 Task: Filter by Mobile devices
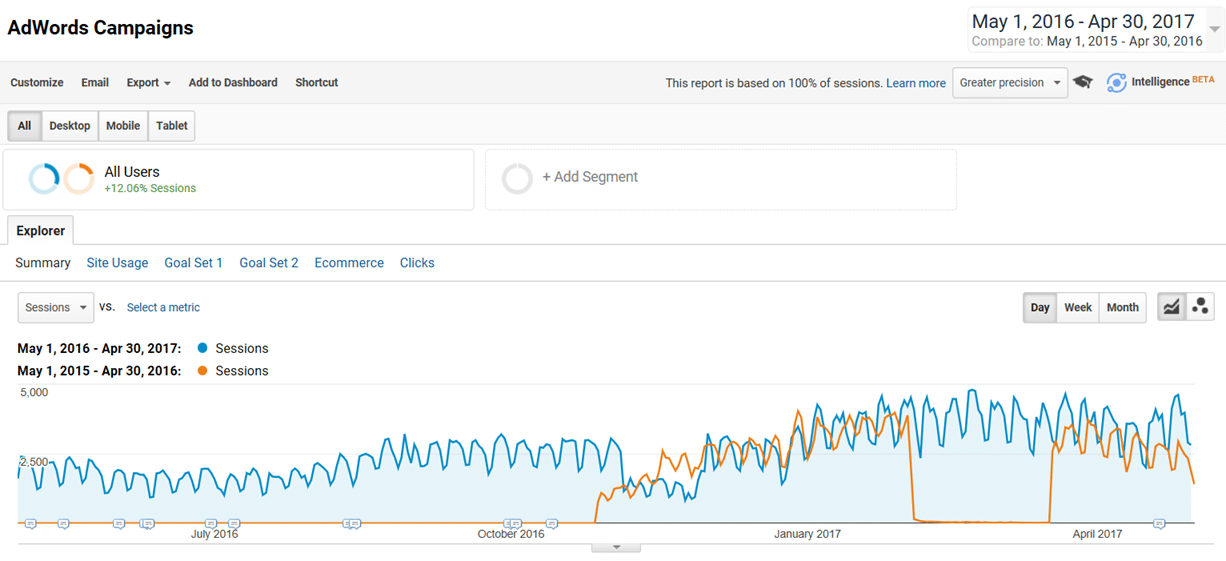pos(123,126)
